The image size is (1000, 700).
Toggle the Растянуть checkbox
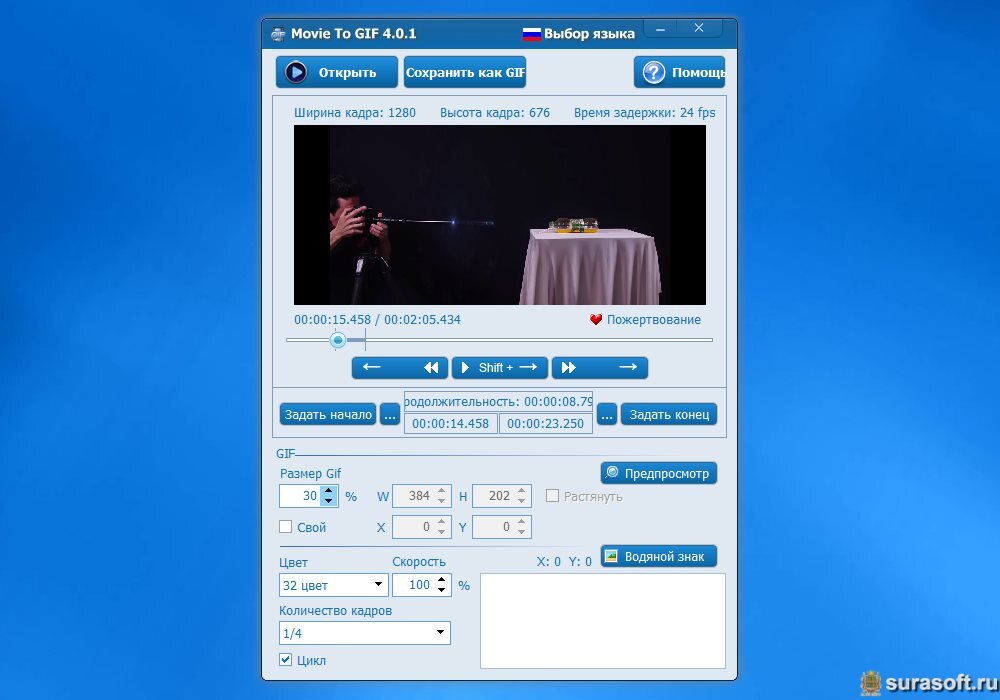click(552, 495)
